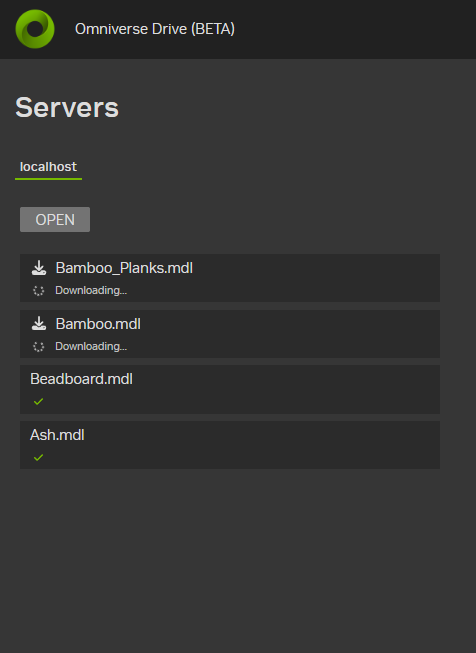The height and width of the screenshot is (653, 476).
Task: Click Downloading status text for Bamboo.mdl
Action: (91, 346)
